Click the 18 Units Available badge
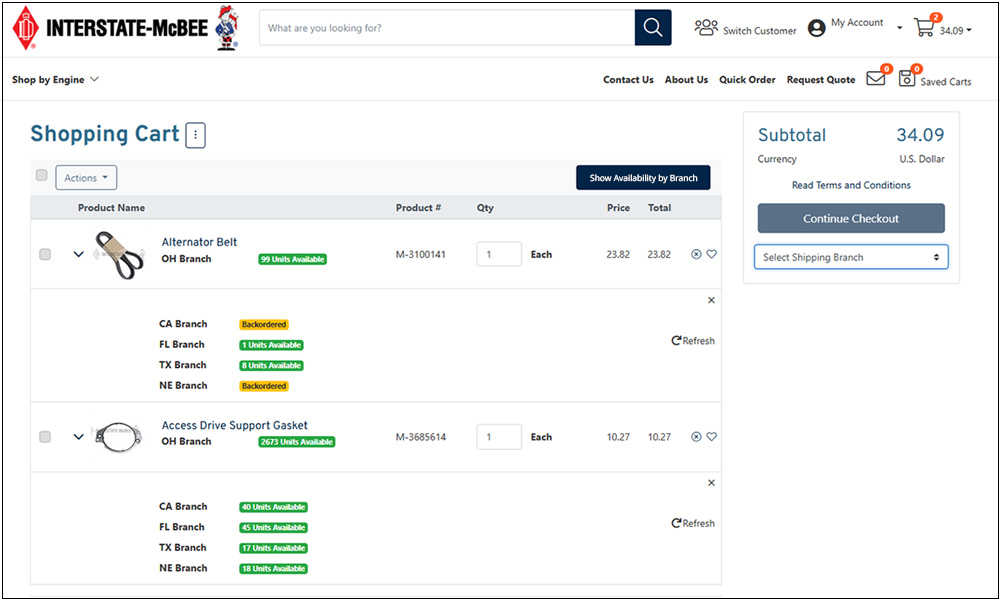This screenshot has width=1000, height=600. click(274, 568)
